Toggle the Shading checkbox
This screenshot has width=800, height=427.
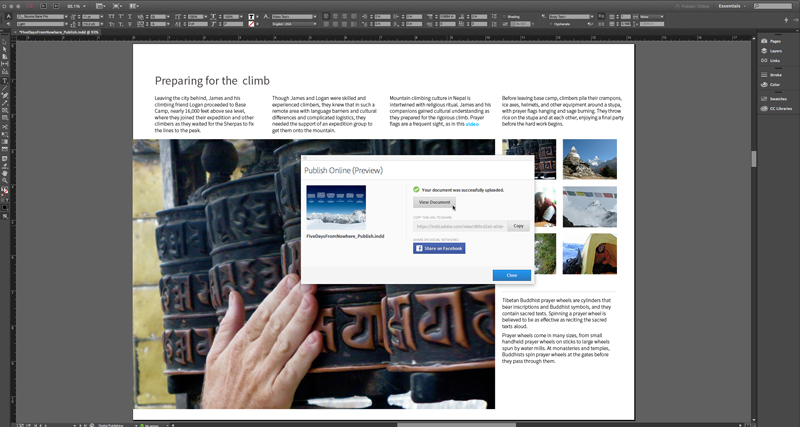click(x=505, y=16)
